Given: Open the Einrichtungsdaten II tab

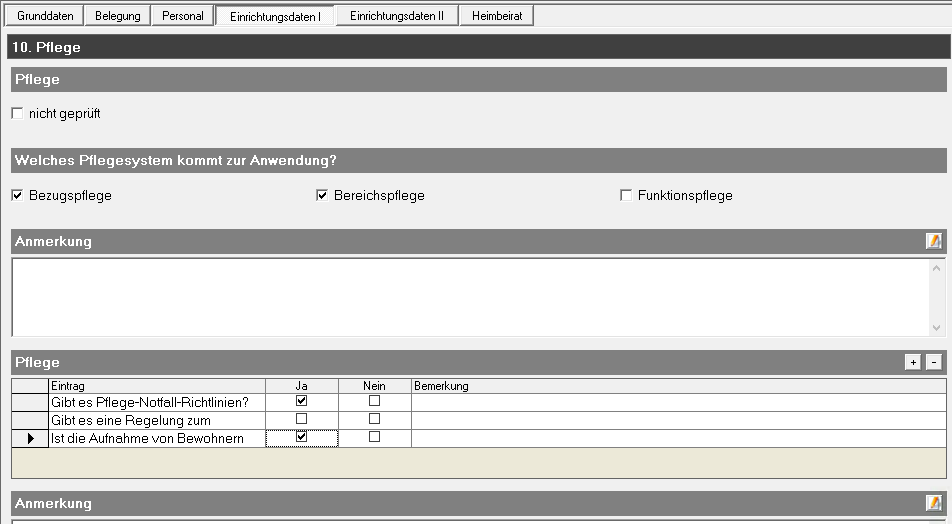Looking at the screenshot, I should 396,16.
